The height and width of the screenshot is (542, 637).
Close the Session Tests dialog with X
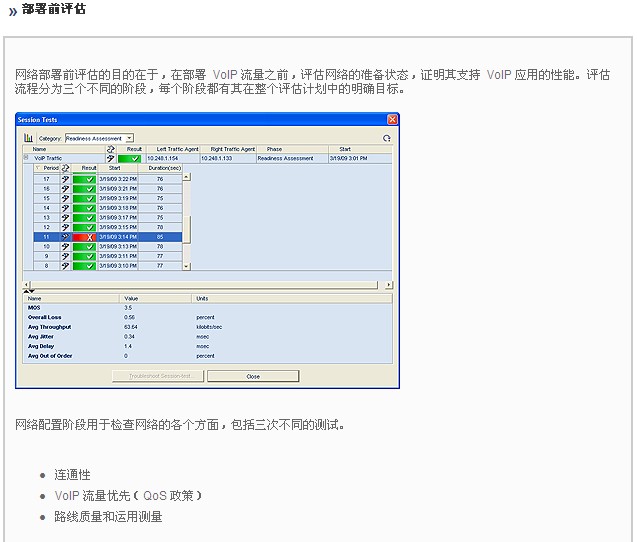click(392, 119)
